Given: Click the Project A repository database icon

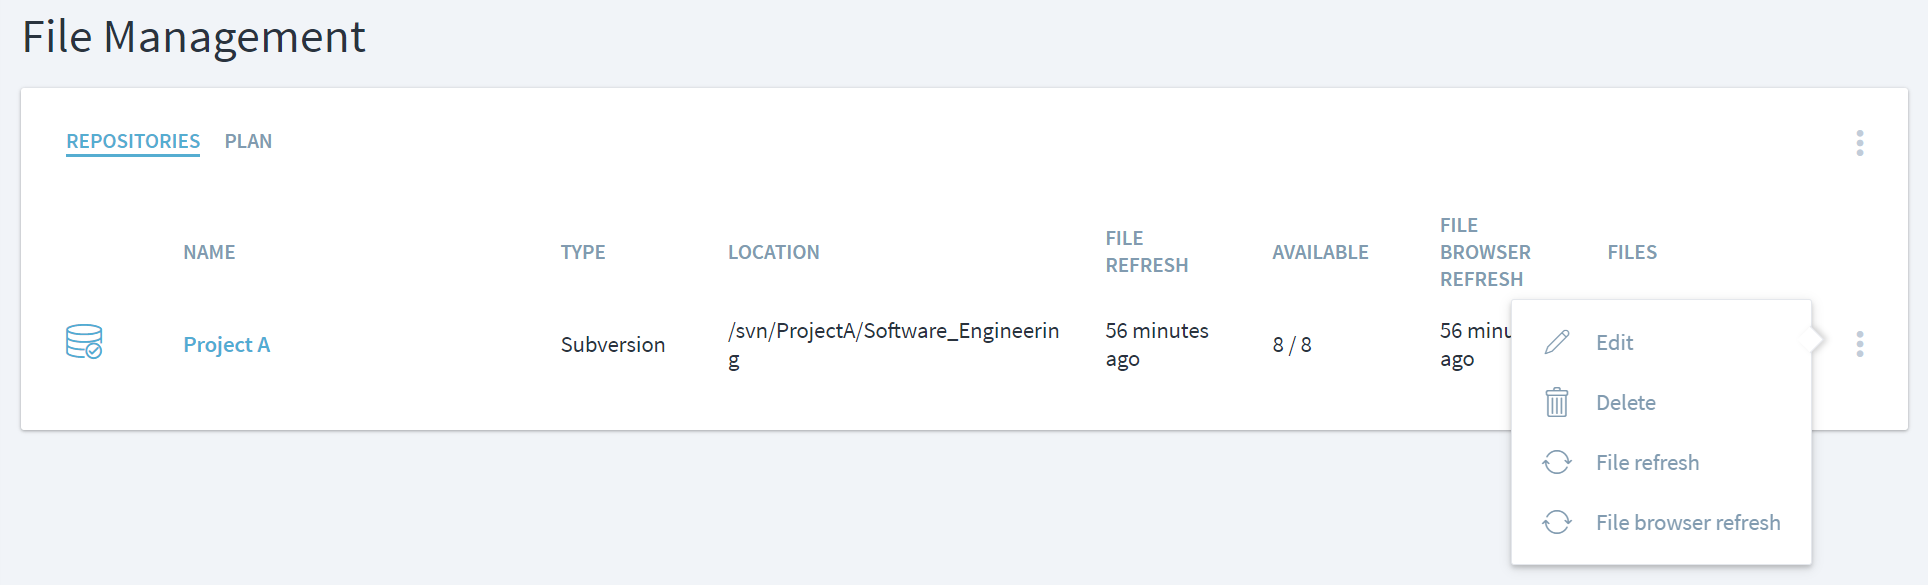Looking at the screenshot, I should 85,342.
